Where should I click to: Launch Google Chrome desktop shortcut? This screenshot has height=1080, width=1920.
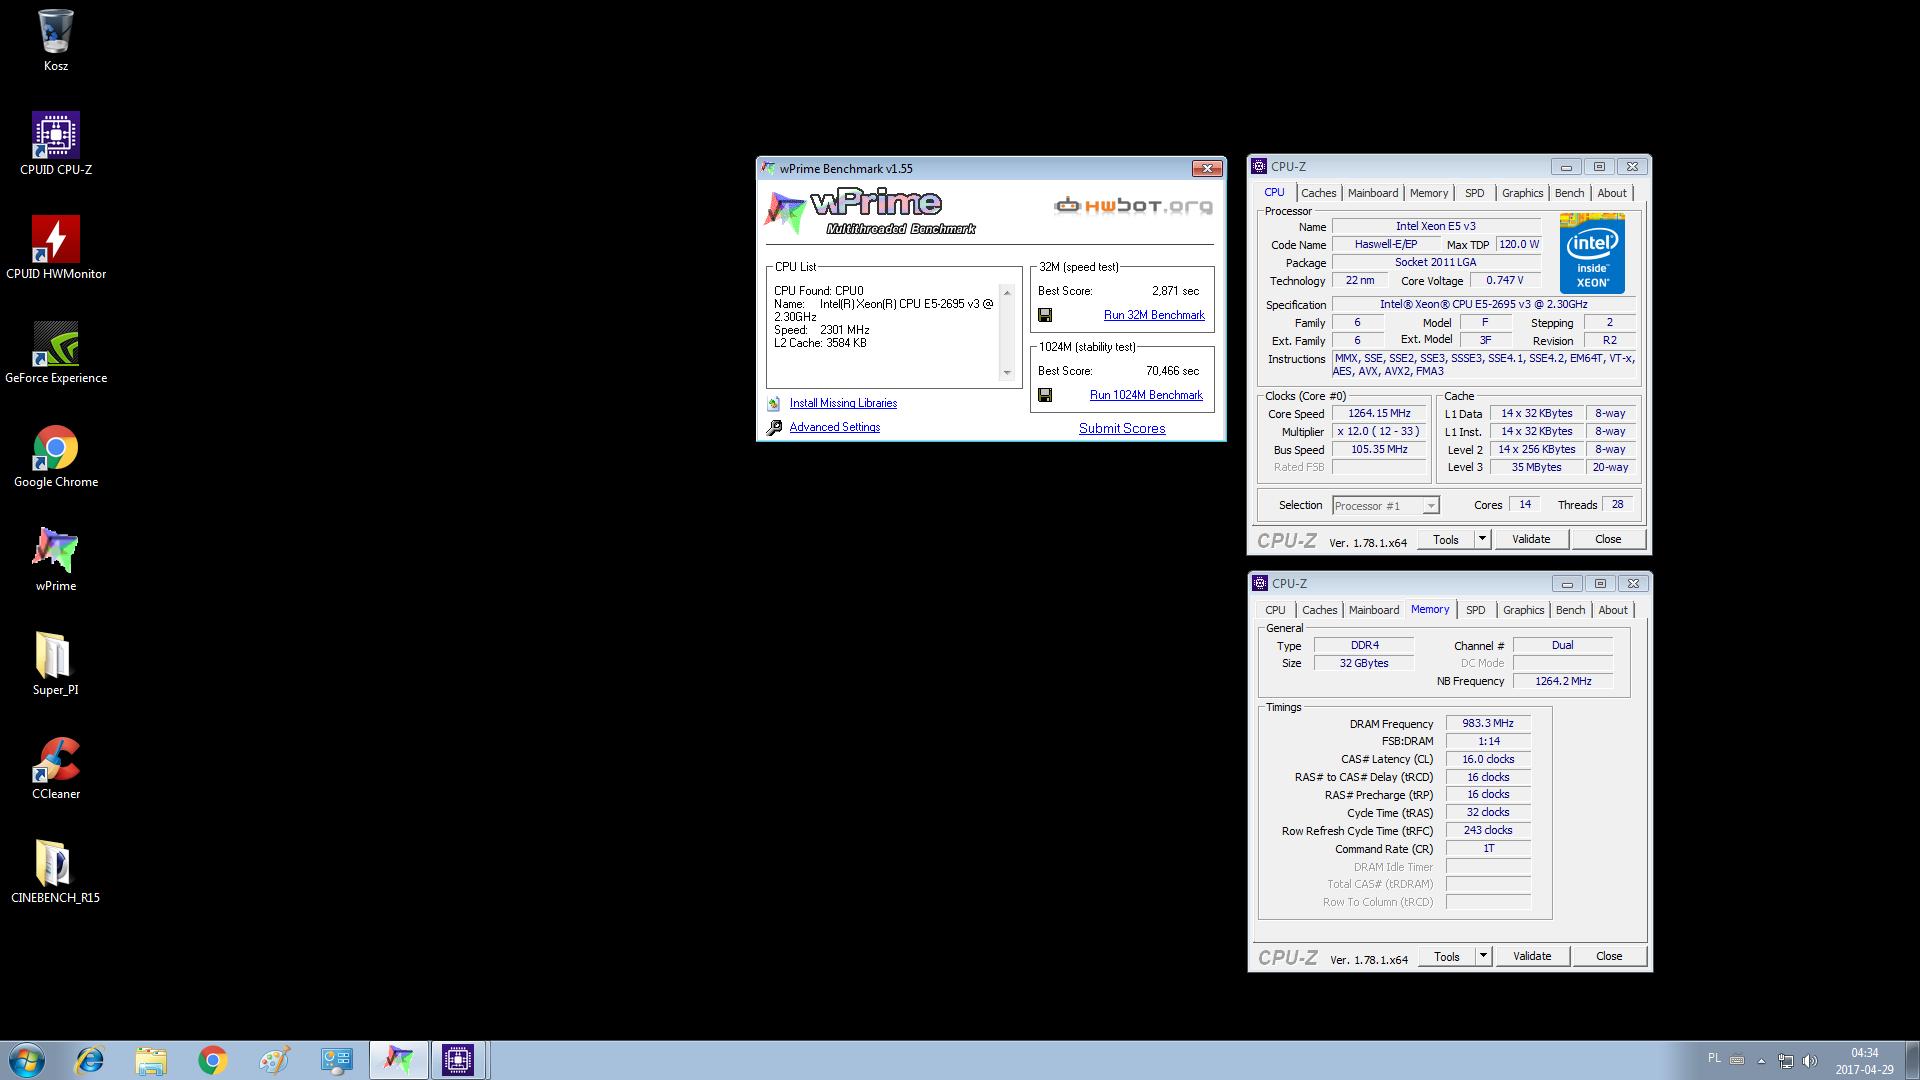point(56,456)
